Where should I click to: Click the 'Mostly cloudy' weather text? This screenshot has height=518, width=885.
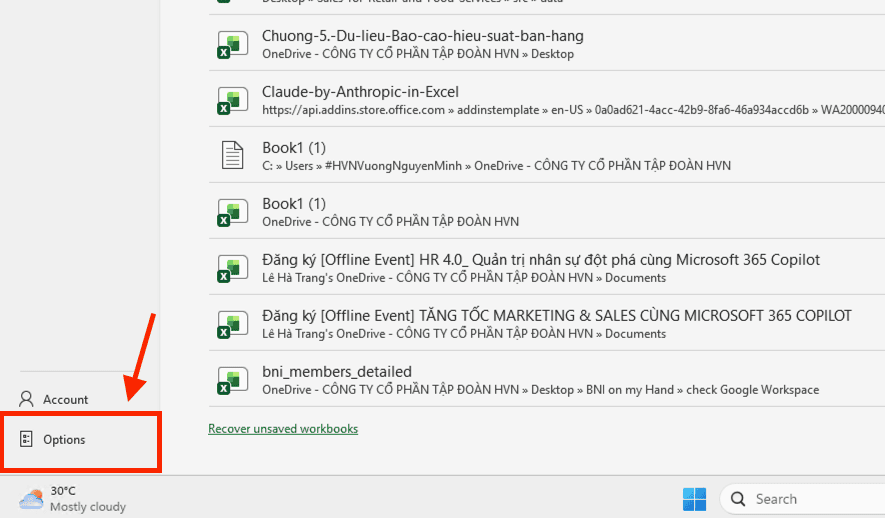click(x=88, y=507)
